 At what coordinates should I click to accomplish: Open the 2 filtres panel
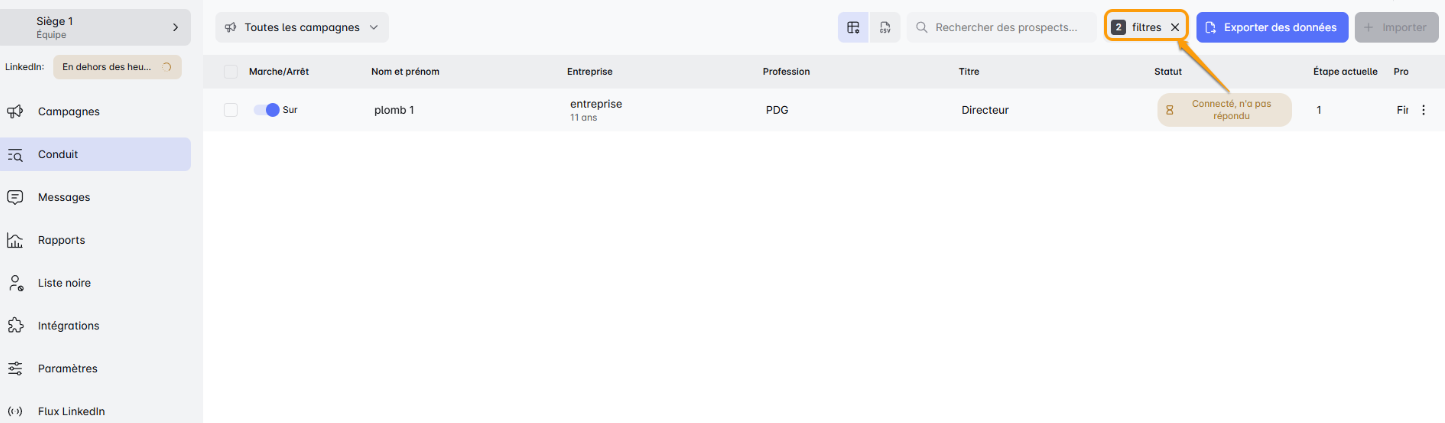1137,28
